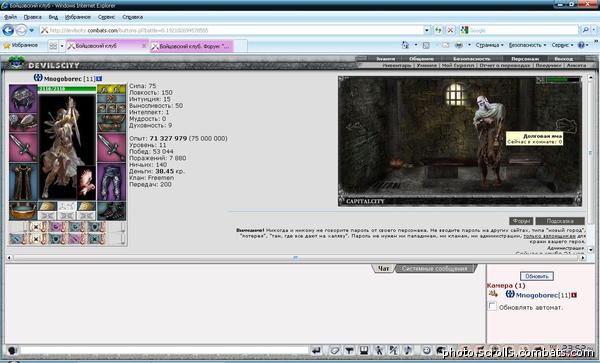The height and width of the screenshot is (363, 600).
Task: Click the Подсказка button
Action: [x=560, y=221]
